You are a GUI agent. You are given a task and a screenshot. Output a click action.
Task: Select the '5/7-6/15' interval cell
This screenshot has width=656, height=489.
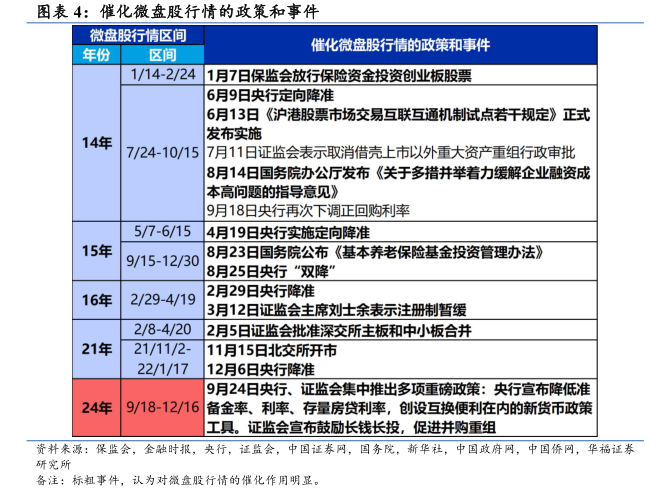click(163, 230)
